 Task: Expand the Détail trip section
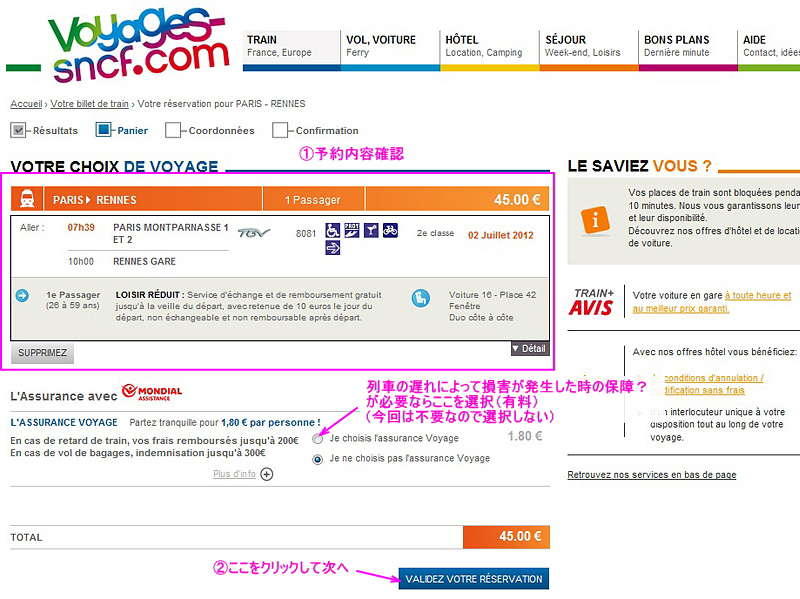pos(530,348)
